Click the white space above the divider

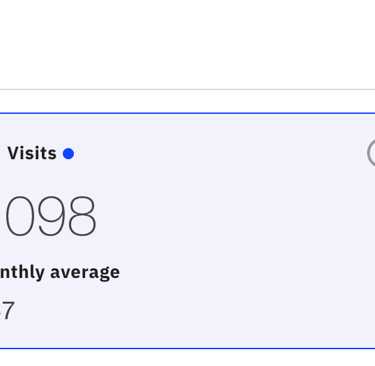point(187,43)
